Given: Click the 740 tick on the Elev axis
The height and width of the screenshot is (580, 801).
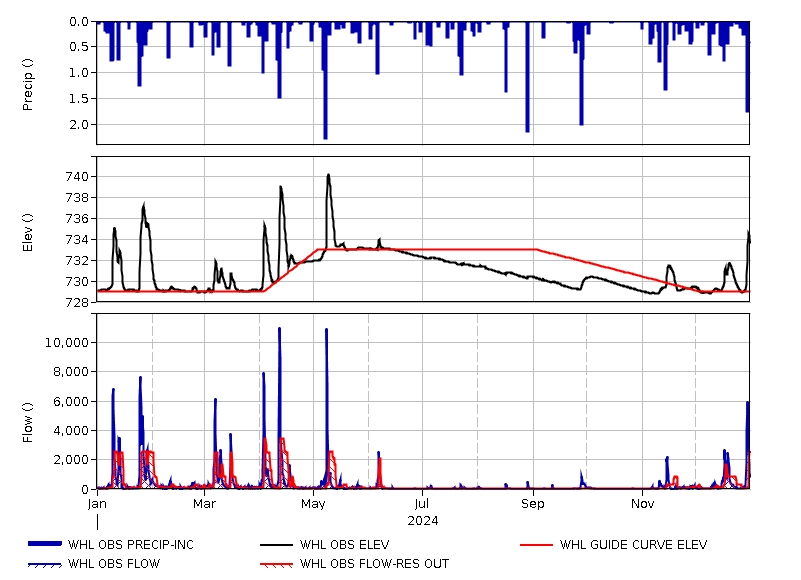Looking at the screenshot, I should 77,177.
